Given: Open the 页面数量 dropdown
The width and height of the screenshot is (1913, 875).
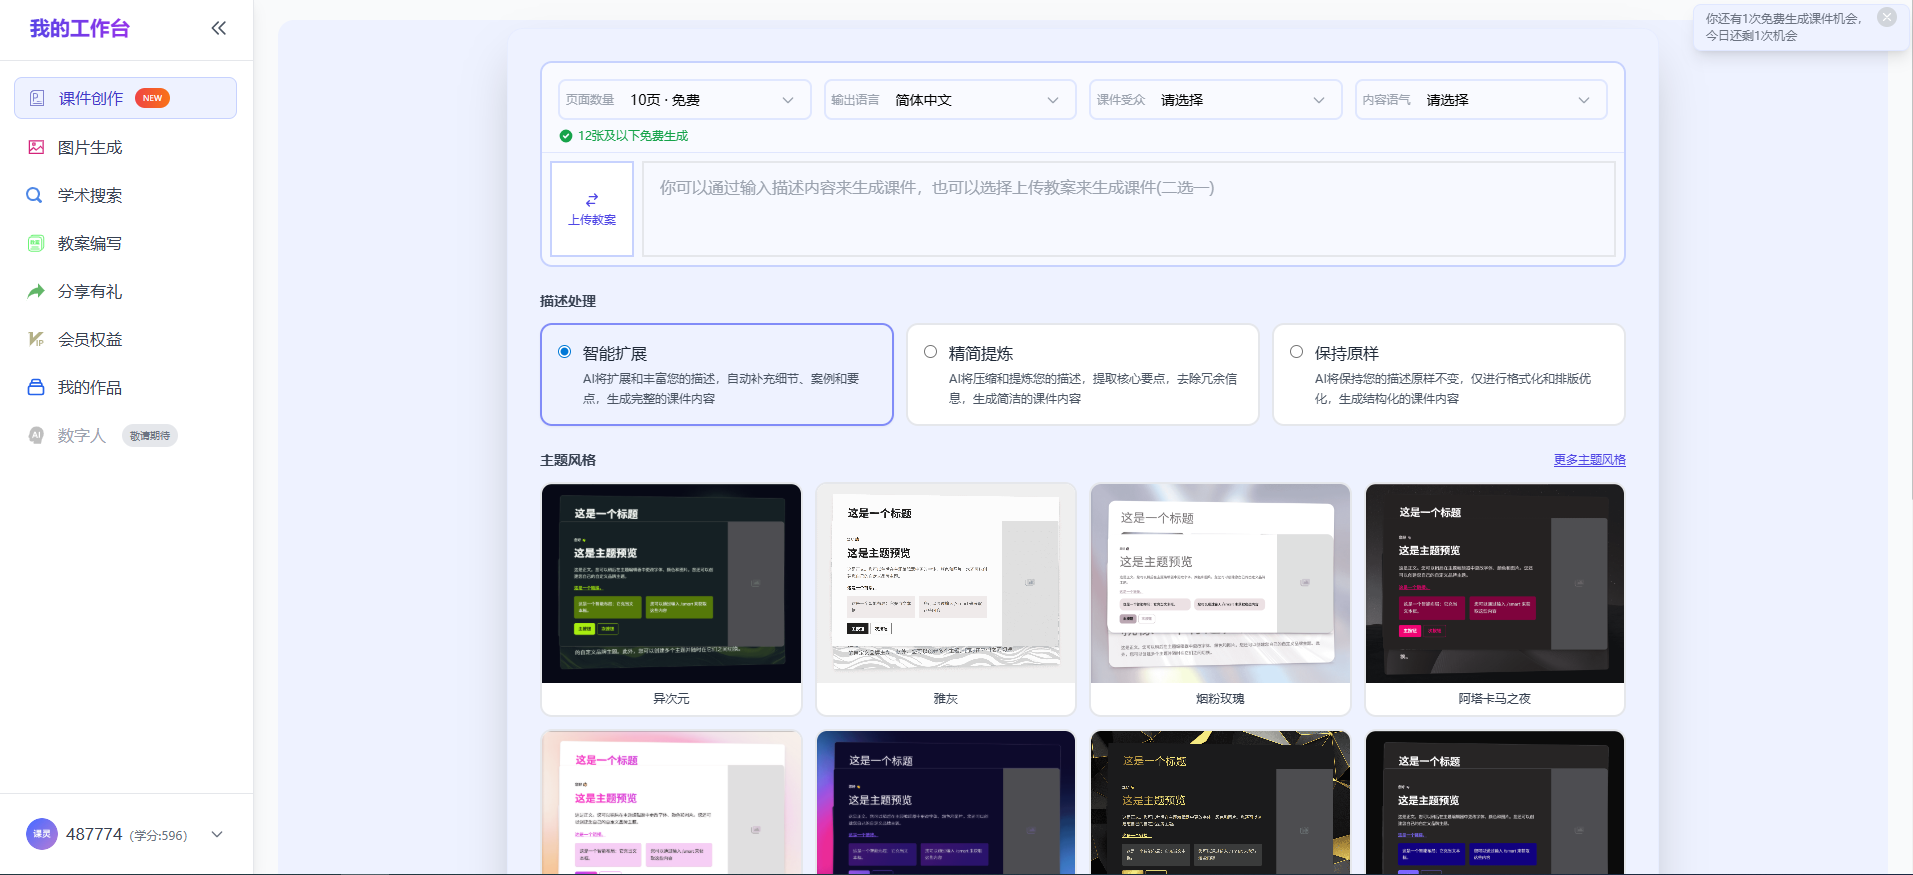Looking at the screenshot, I should [x=684, y=100].
